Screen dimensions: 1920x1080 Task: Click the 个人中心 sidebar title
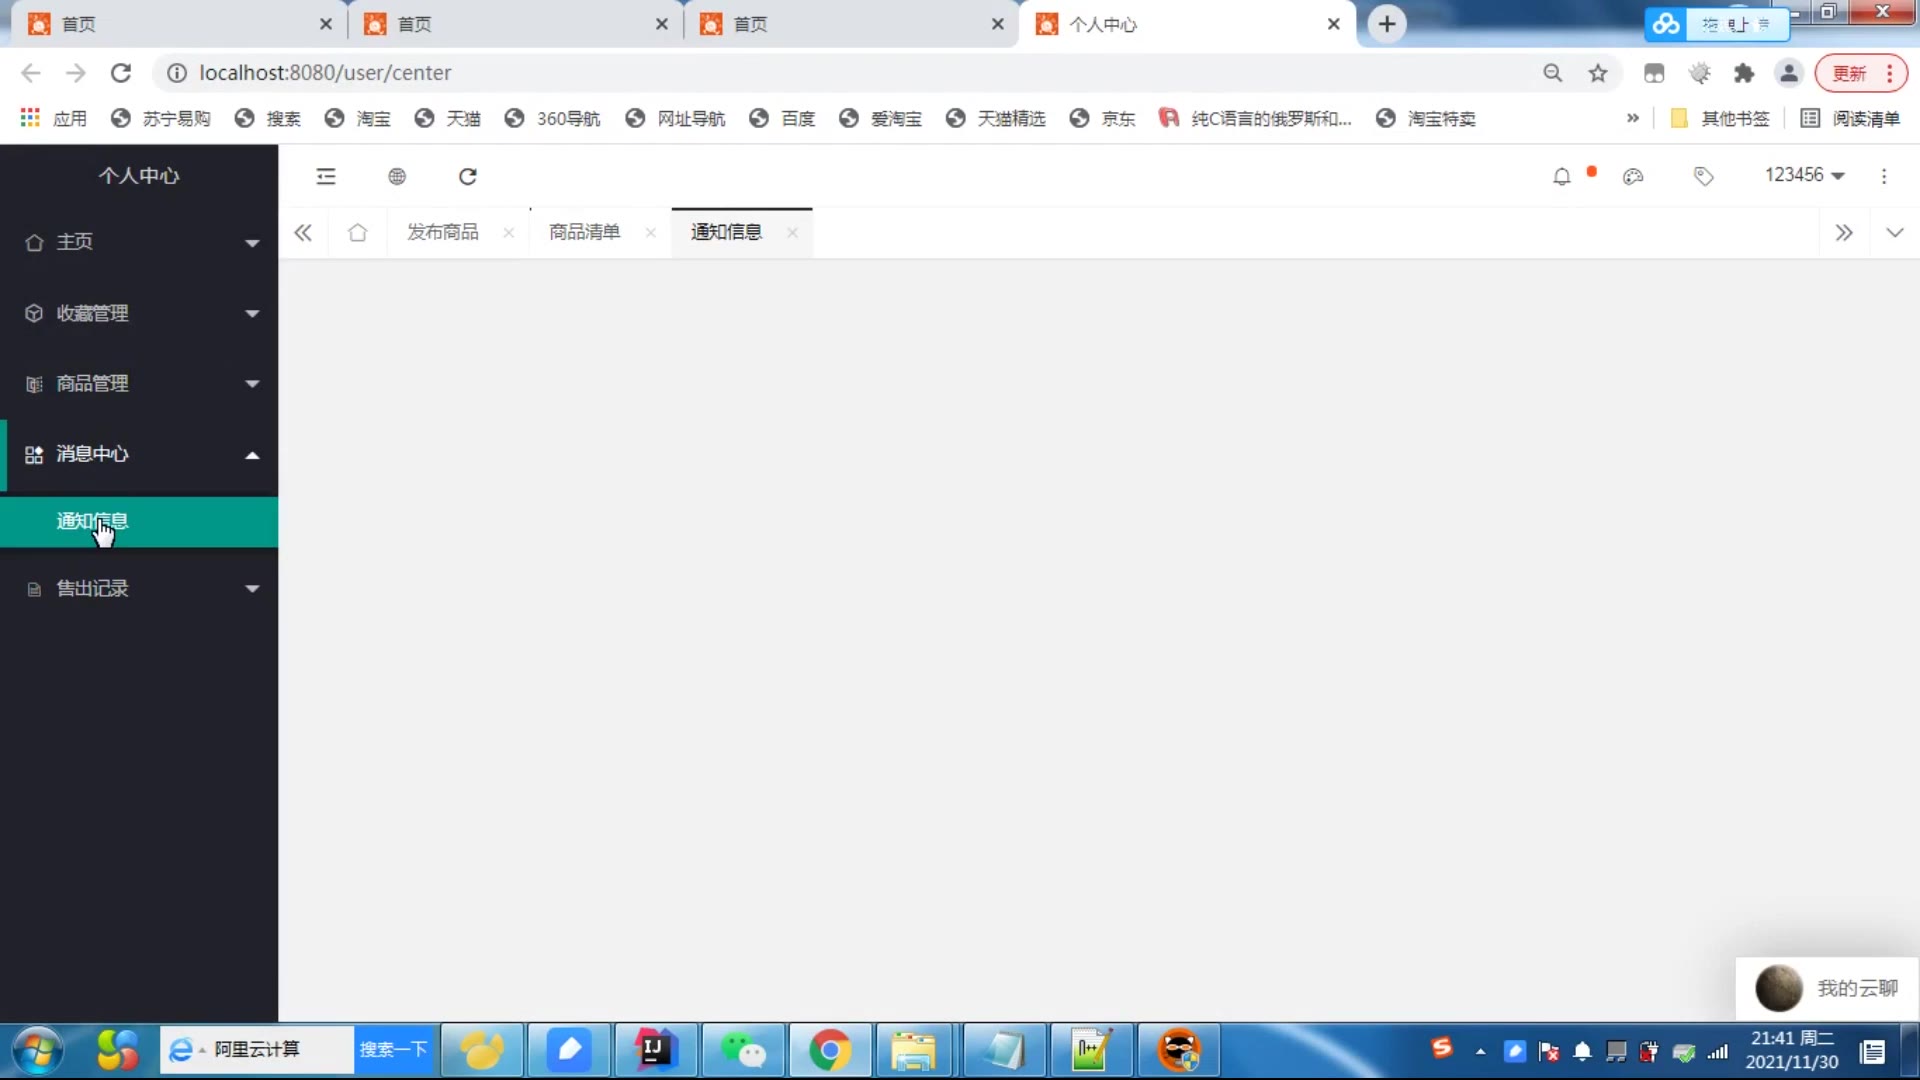pyautogui.click(x=139, y=176)
